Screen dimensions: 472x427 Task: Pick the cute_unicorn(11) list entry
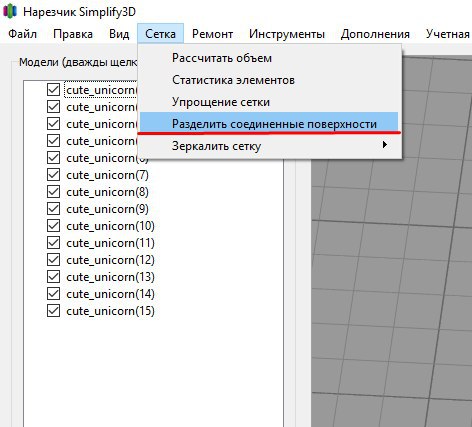click(110, 243)
